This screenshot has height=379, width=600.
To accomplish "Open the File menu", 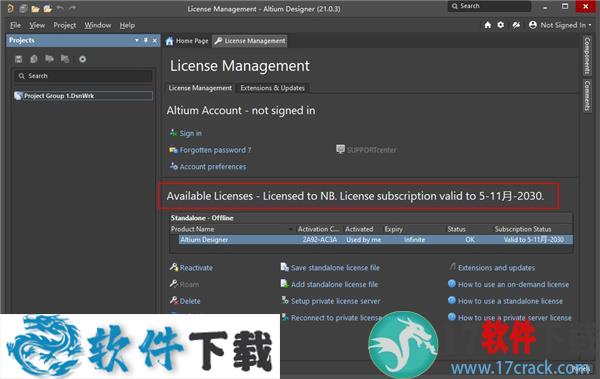I will 15,25.
